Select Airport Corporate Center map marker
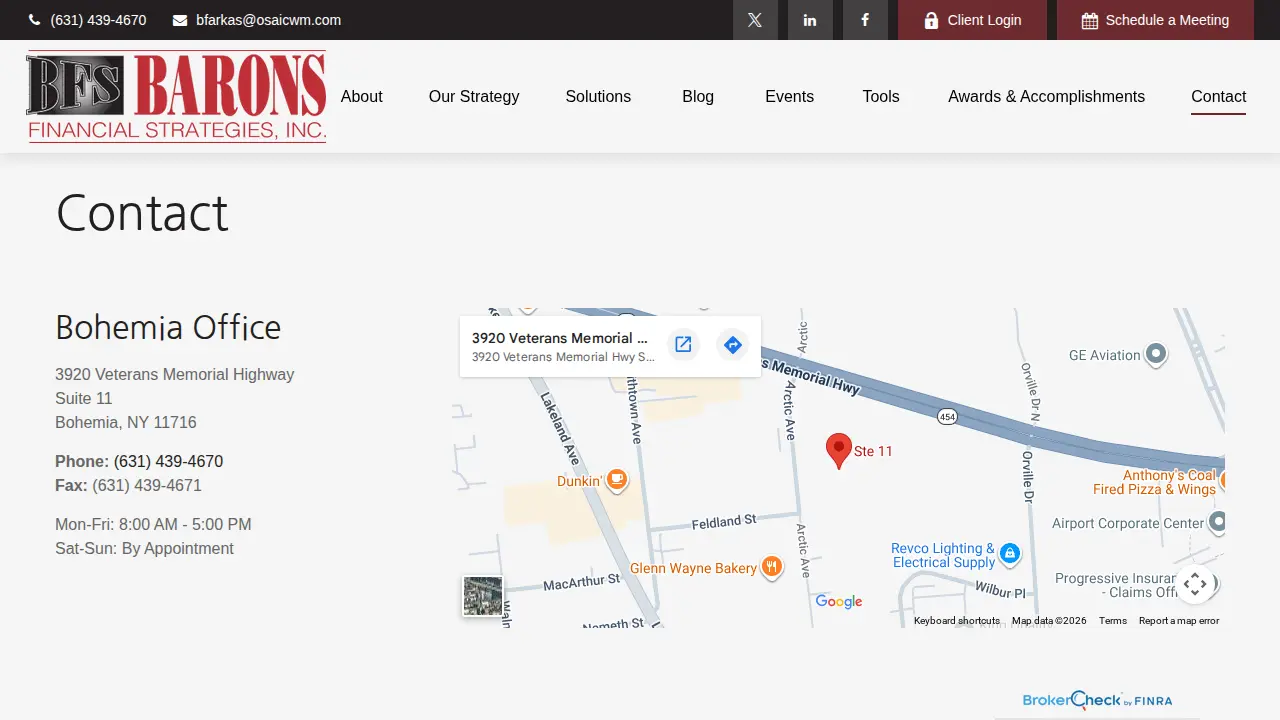Viewport: 1280px width, 720px height. (1217, 522)
